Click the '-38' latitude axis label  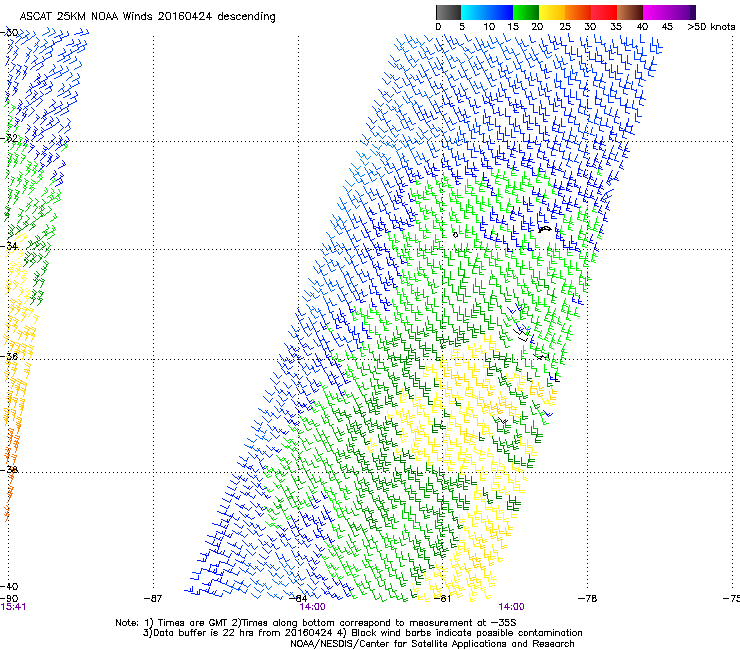[9, 469]
